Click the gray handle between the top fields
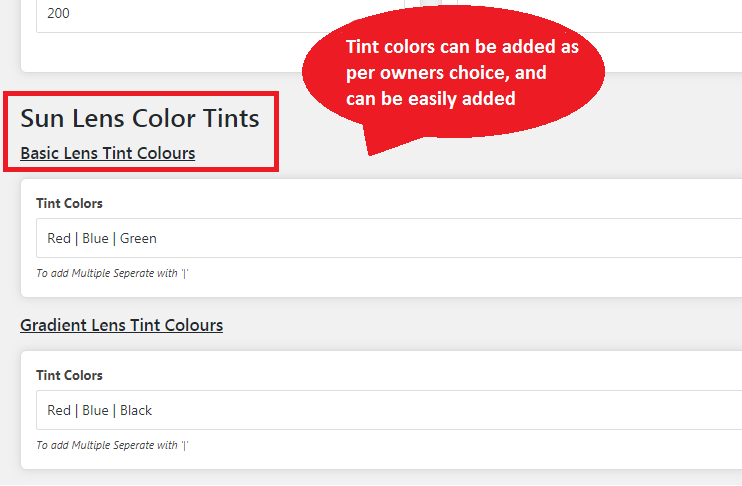The height and width of the screenshot is (486, 742). (x=431, y=3)
